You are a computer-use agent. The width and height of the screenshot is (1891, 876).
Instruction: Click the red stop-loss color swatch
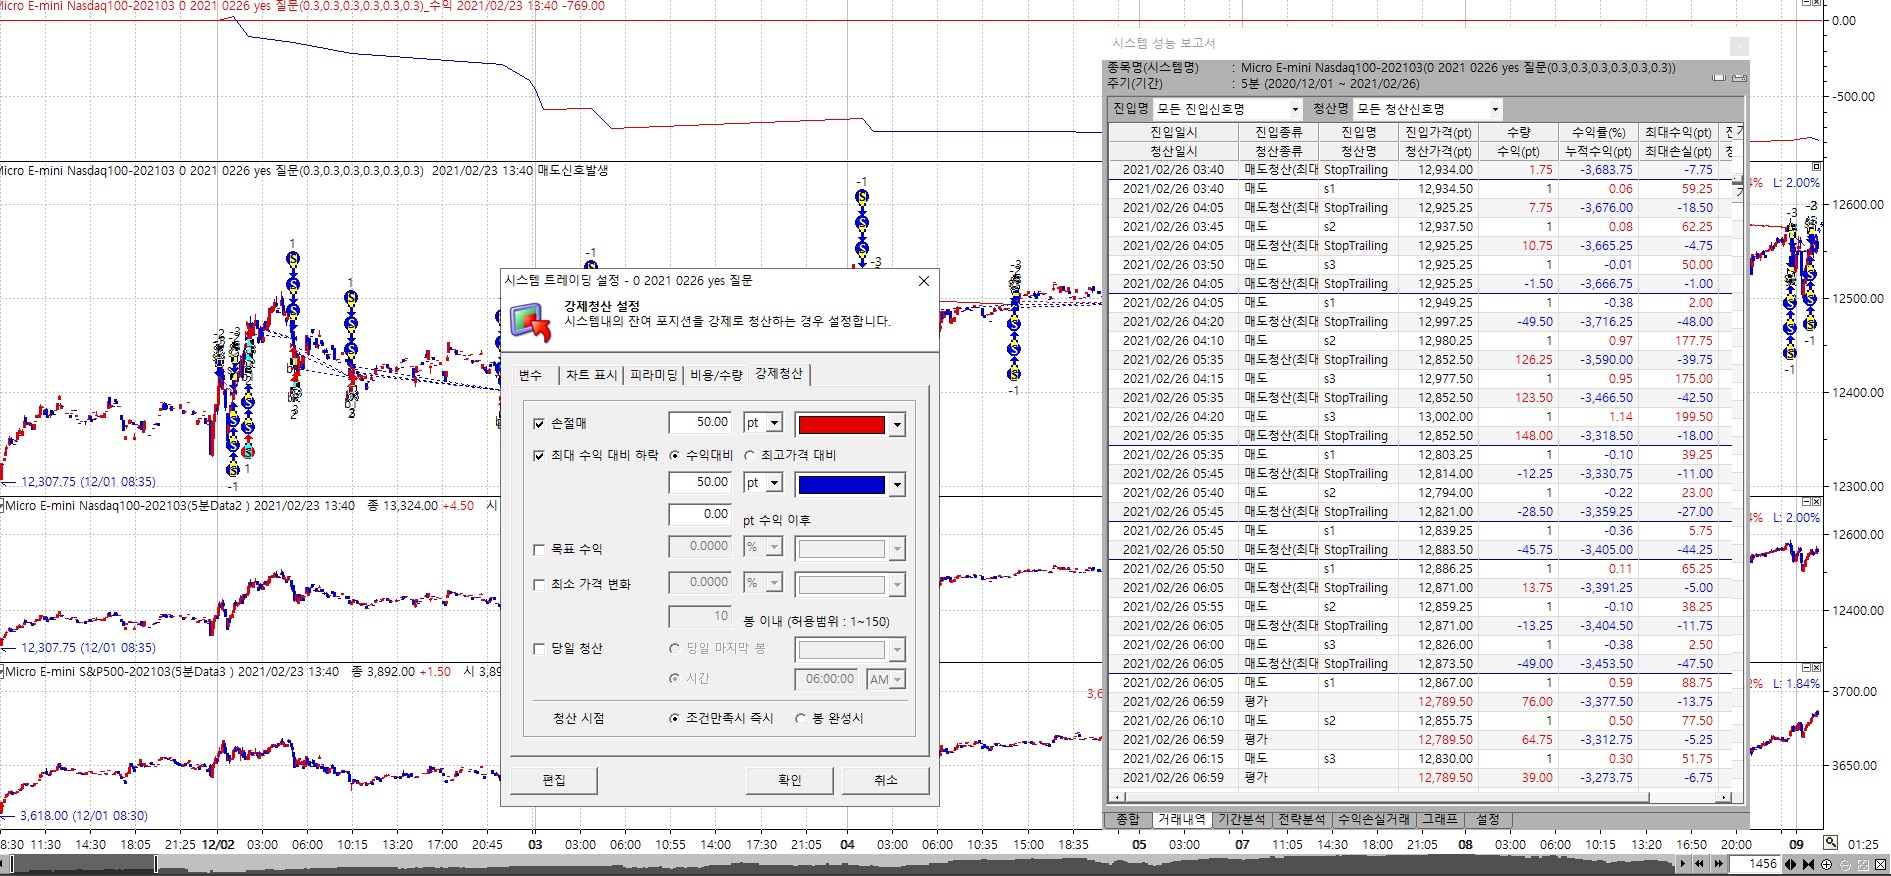pos(841,425)
